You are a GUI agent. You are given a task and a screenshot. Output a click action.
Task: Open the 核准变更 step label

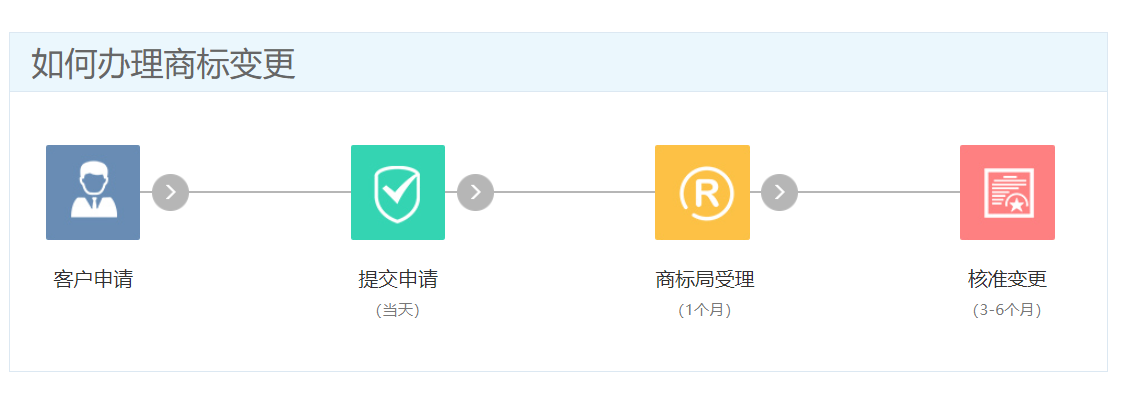pos(1007,280)
